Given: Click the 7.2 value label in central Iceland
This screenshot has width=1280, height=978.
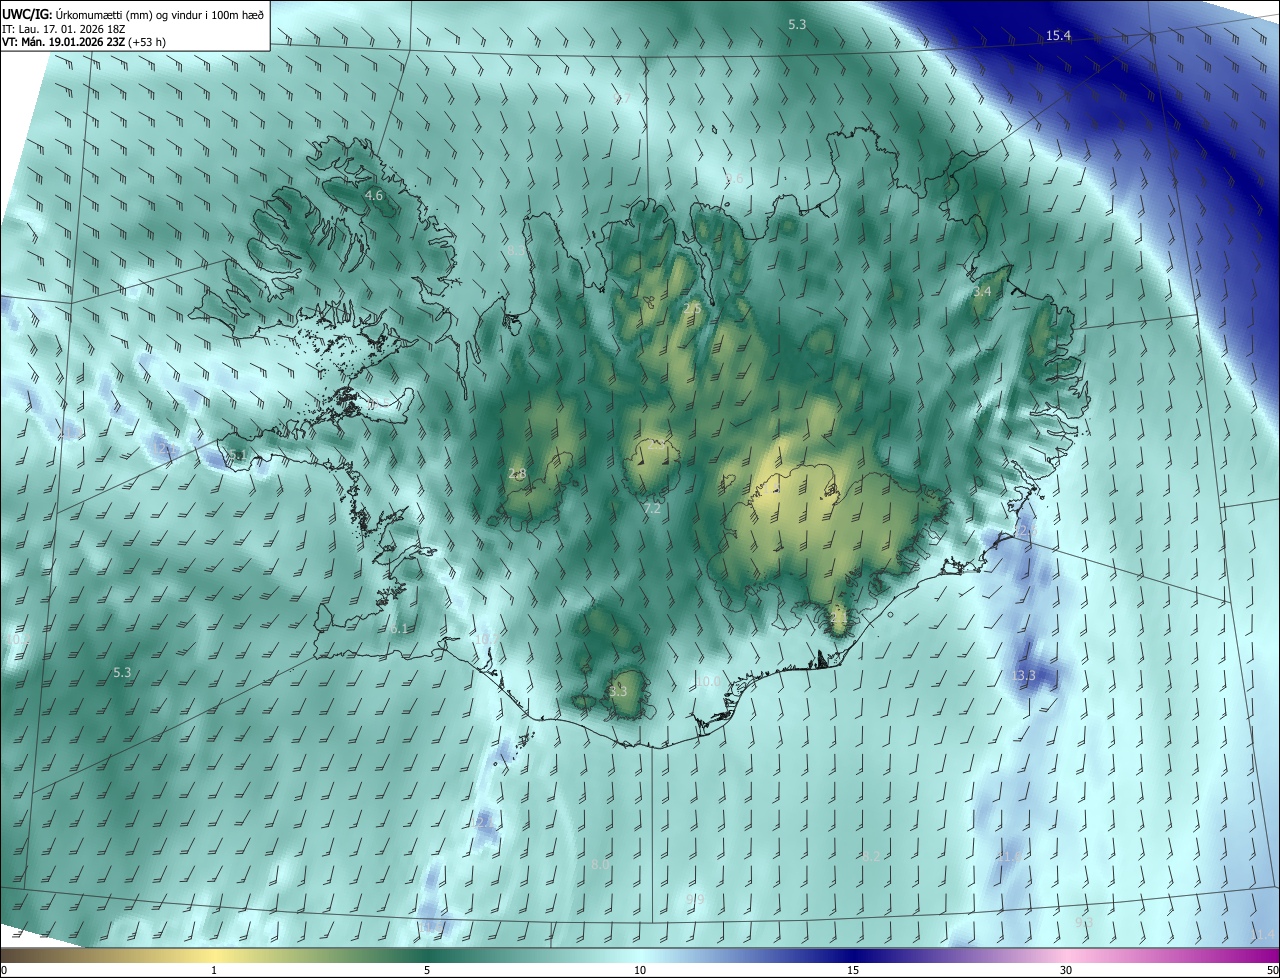Looking at the screenshot, I should (652, 509).
